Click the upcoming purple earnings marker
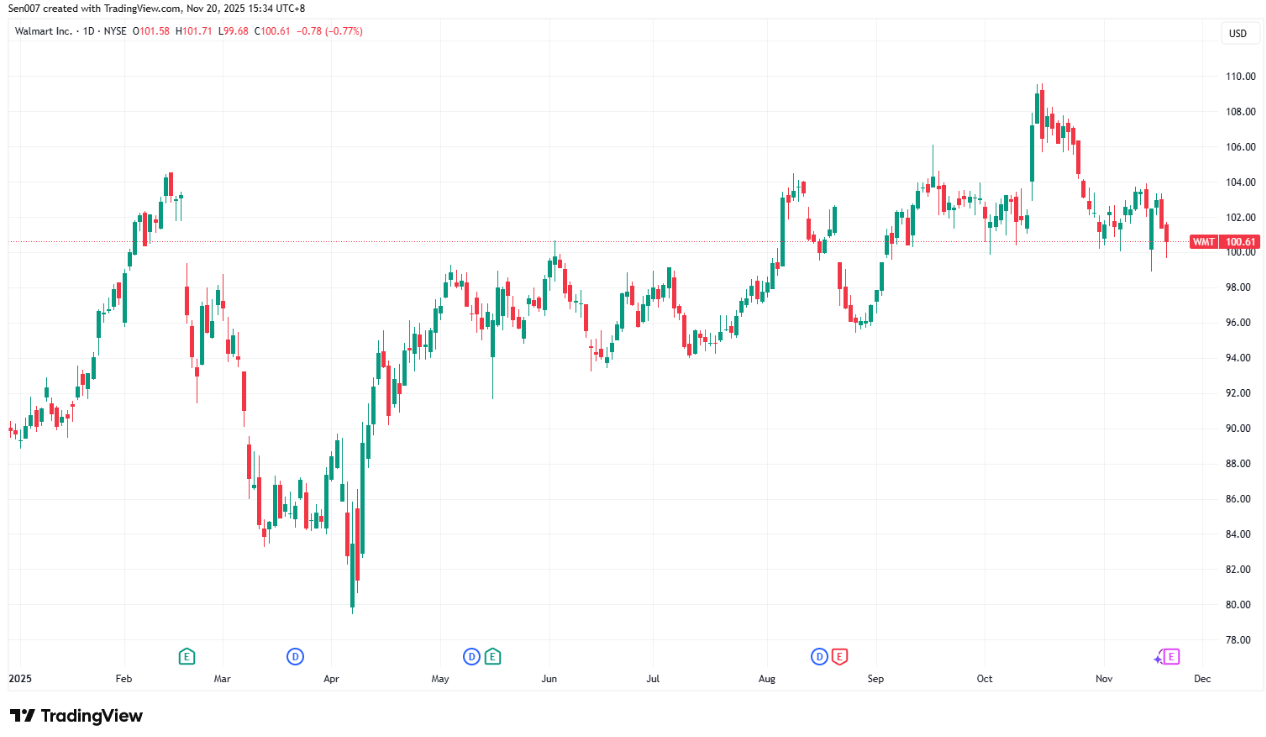This screenshot has height=737, width=1266. click(x=1171, y=657)
